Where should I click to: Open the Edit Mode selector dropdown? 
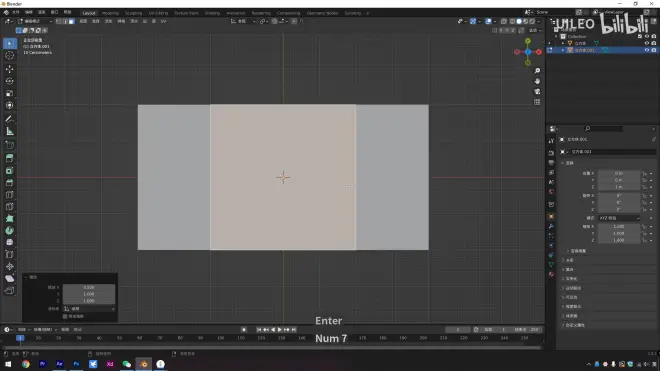[35, 21]
